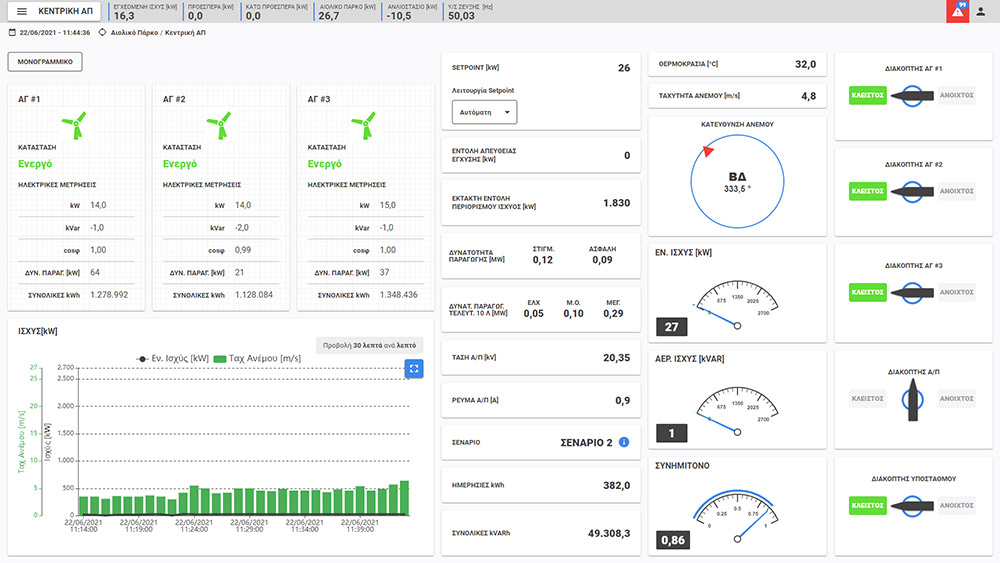
Task: Click the calendar icon next to the date
Action: (x=12, y=32)
